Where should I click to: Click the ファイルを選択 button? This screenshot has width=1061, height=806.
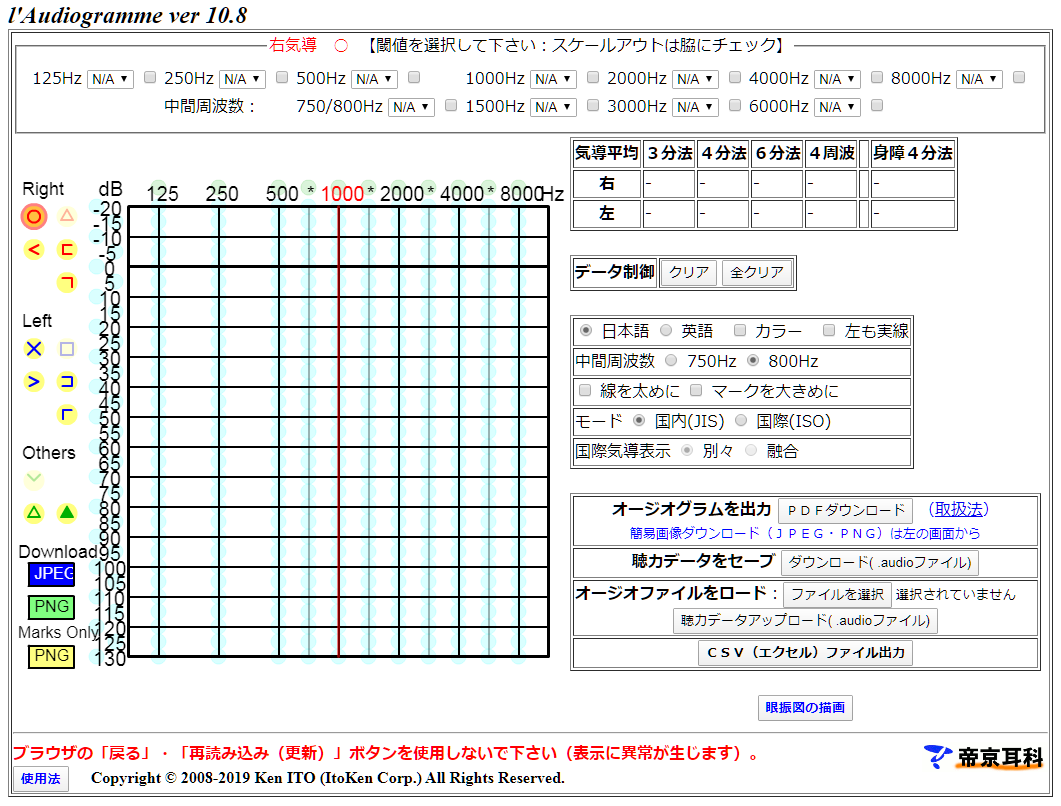837,595
